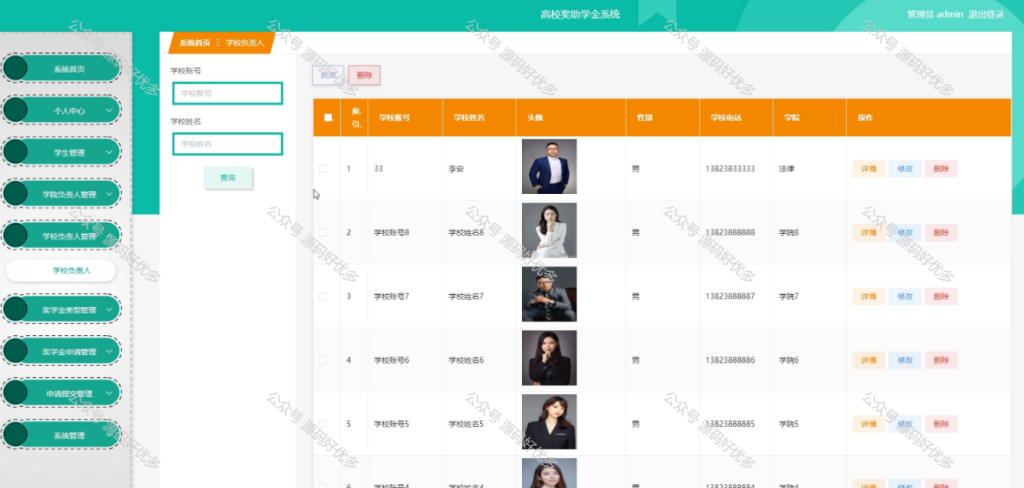The width and height of the screenshot is (1024, 488).
Task: Open 详情 for the 学校账号6 row
Action: click(869, 360)
